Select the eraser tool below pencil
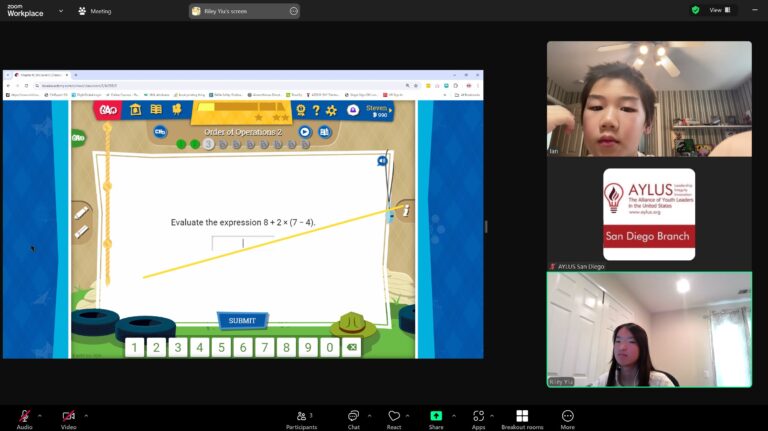The width and height of the screenshot is (768, 431). (81, 231)
